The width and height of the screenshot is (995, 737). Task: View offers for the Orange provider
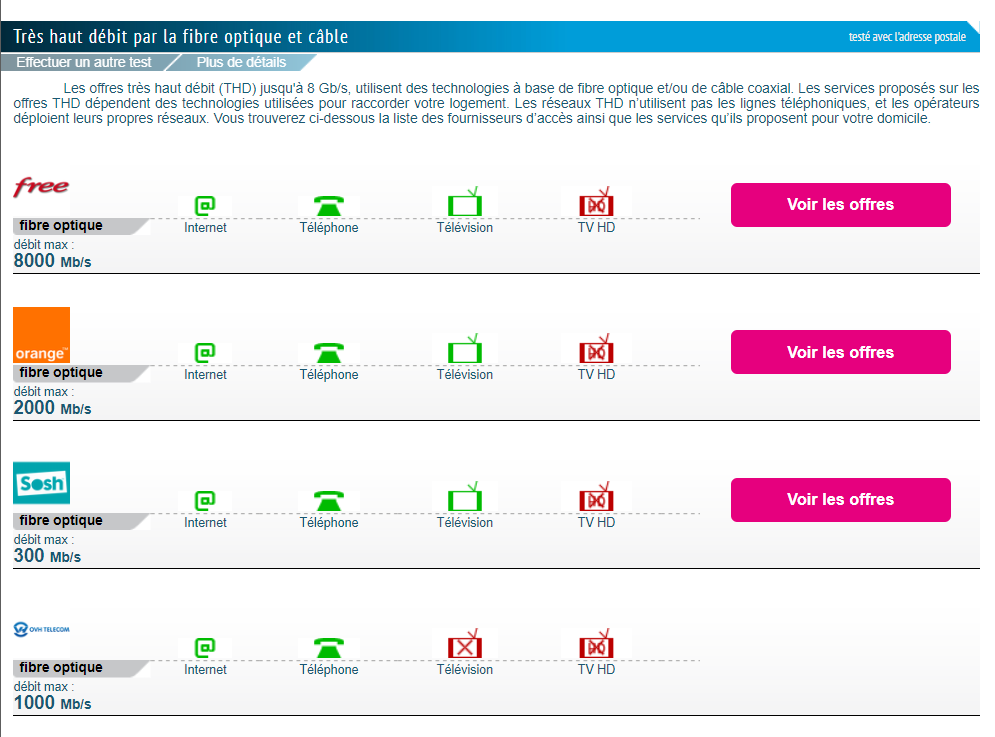(840, 352)
